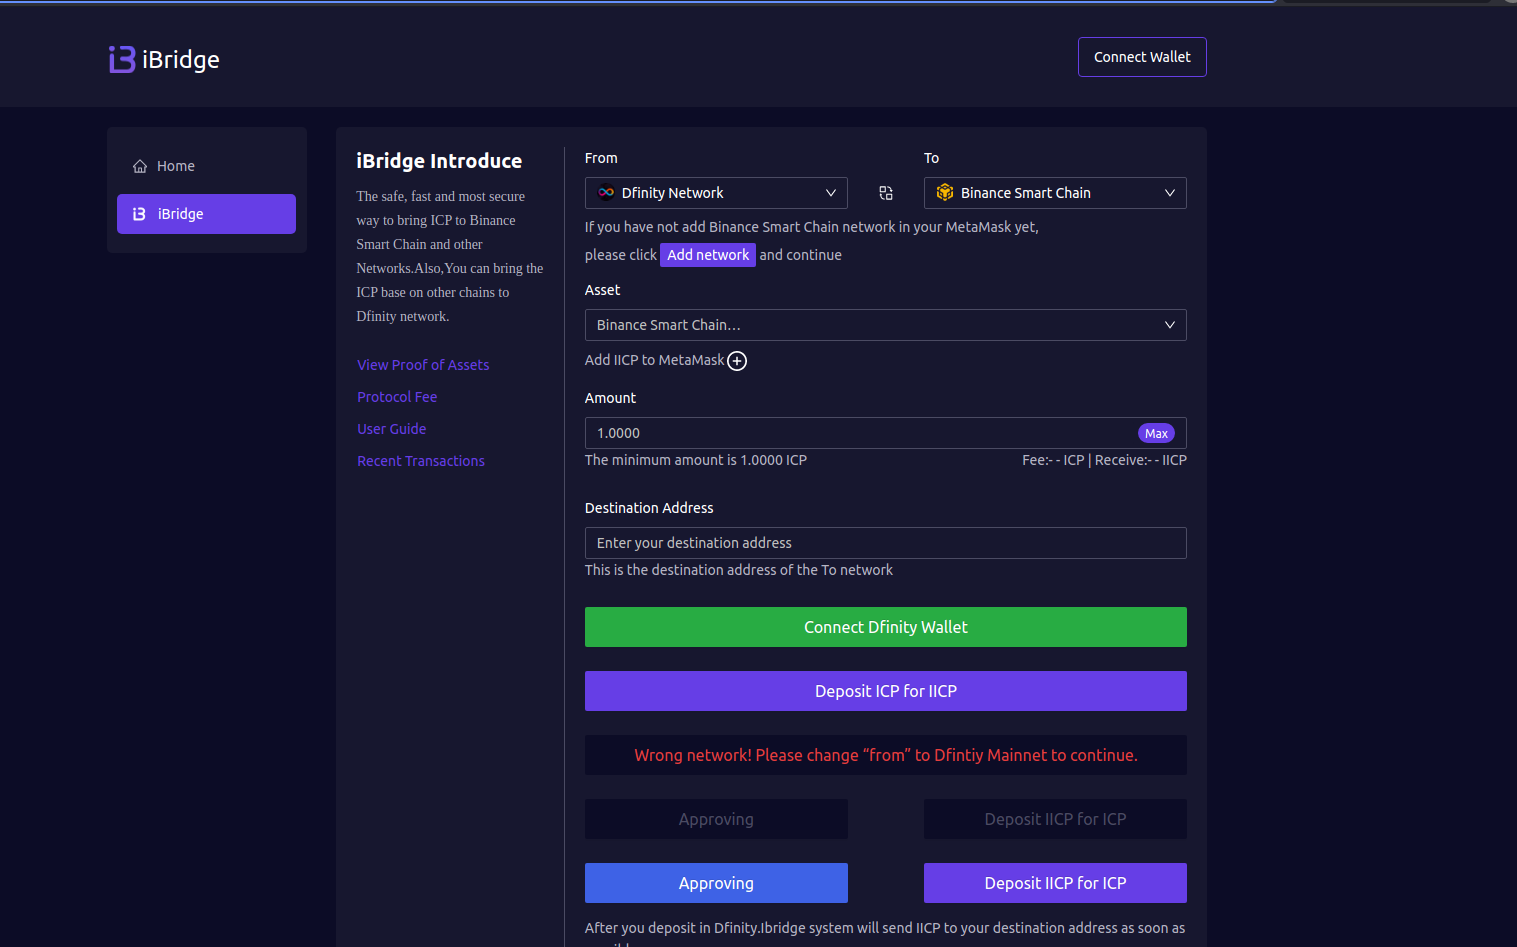Image resolution: width=1517 pixels, height=947 pixels.
Task: Click the Destination Address input field
Action: [x=886, y=543]
